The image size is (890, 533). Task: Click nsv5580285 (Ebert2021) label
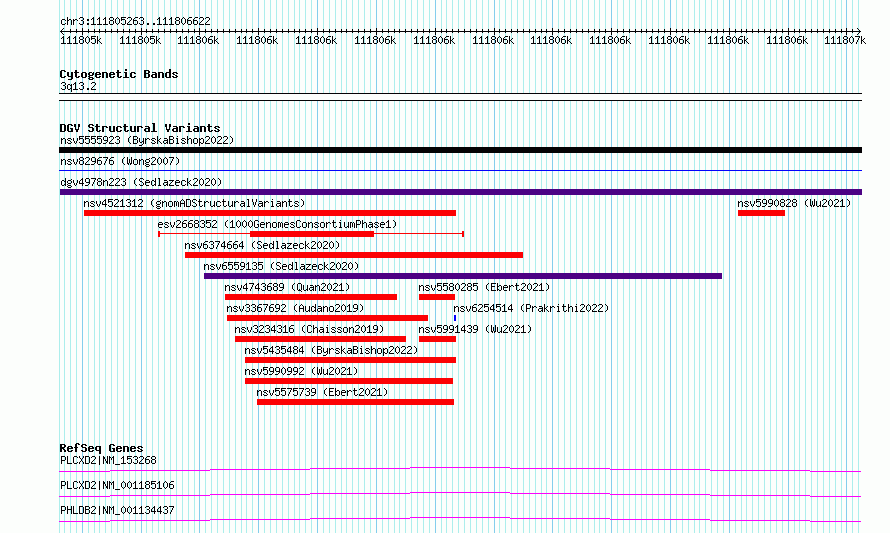pyautogui.click(x=484, y=287)
